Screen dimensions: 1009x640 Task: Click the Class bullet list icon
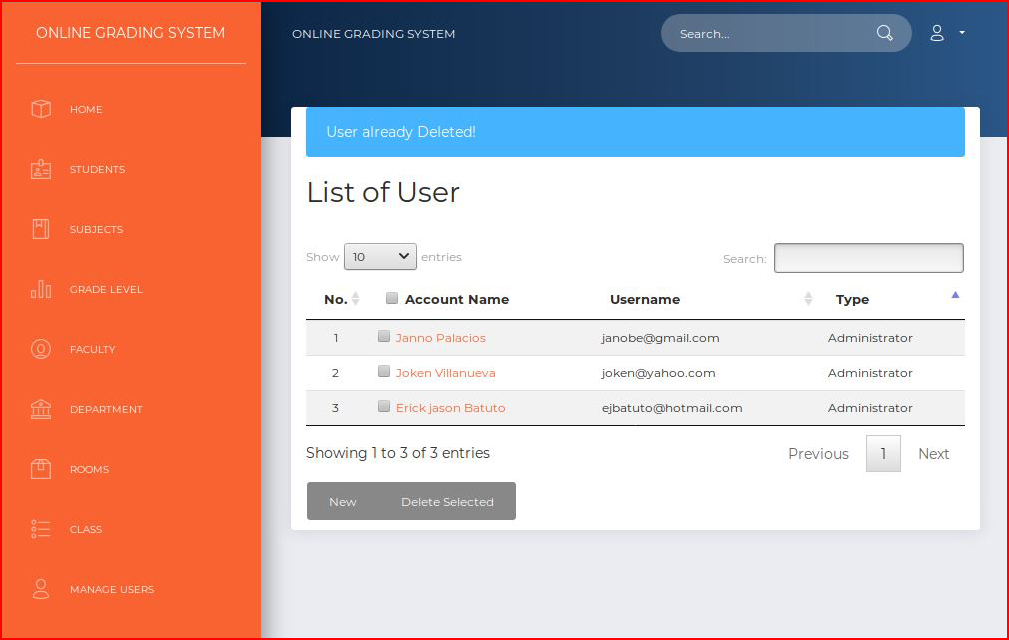point(41,529)
